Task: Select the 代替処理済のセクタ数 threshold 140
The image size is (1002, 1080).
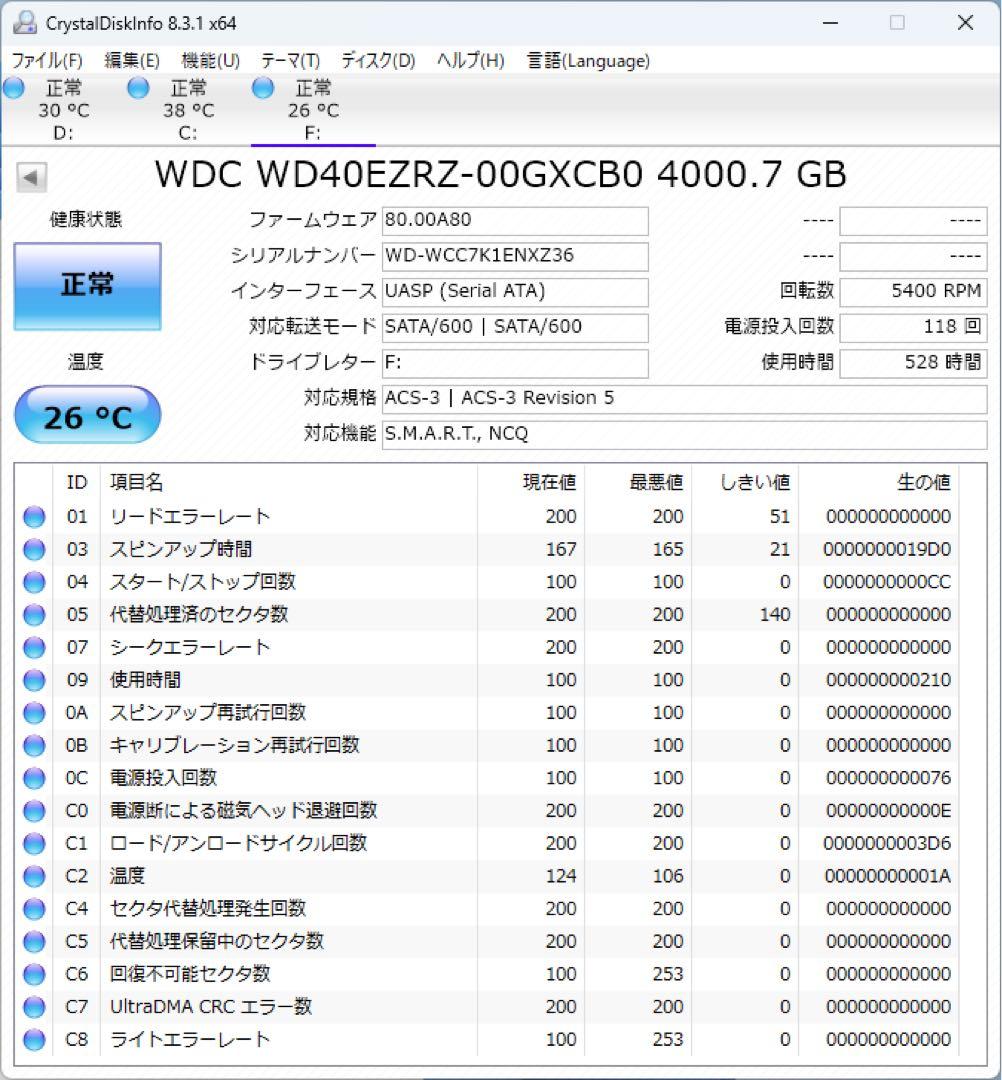Action: (x=775, y=615)
